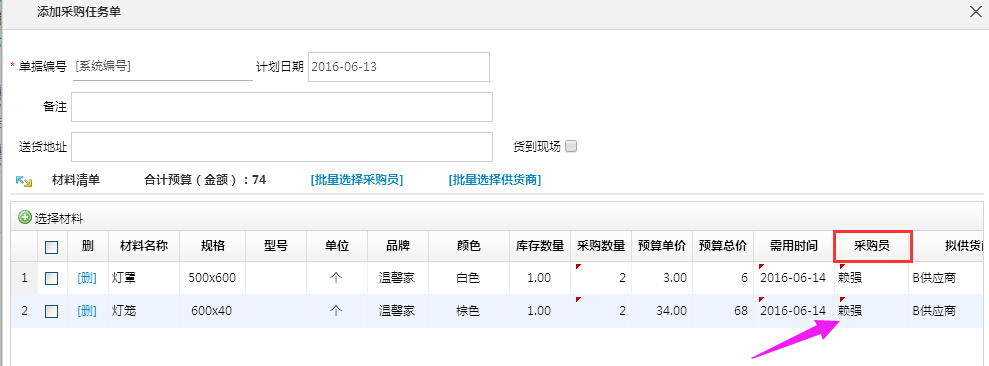Click the 单位 column header
Image resolution: width=989 pixels, height=366 pixels.
337,246
